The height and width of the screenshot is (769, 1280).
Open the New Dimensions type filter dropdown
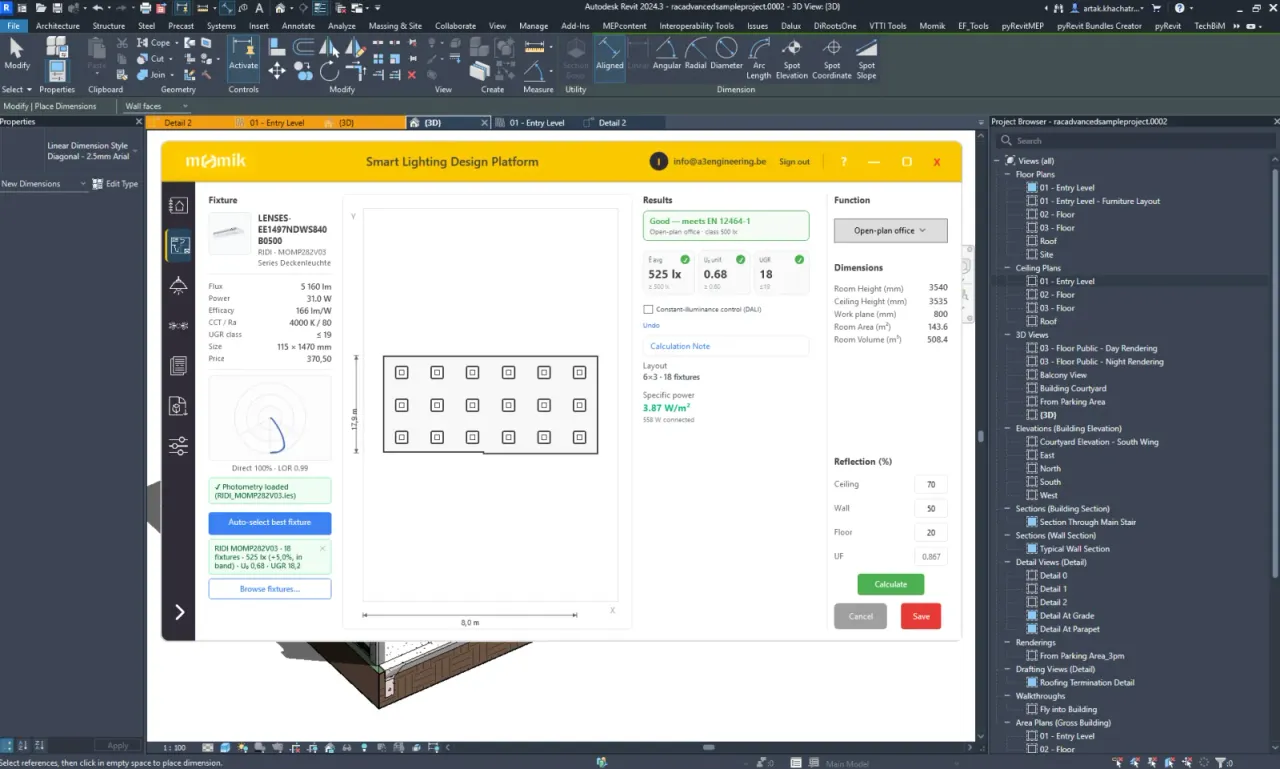pos(43,184)
